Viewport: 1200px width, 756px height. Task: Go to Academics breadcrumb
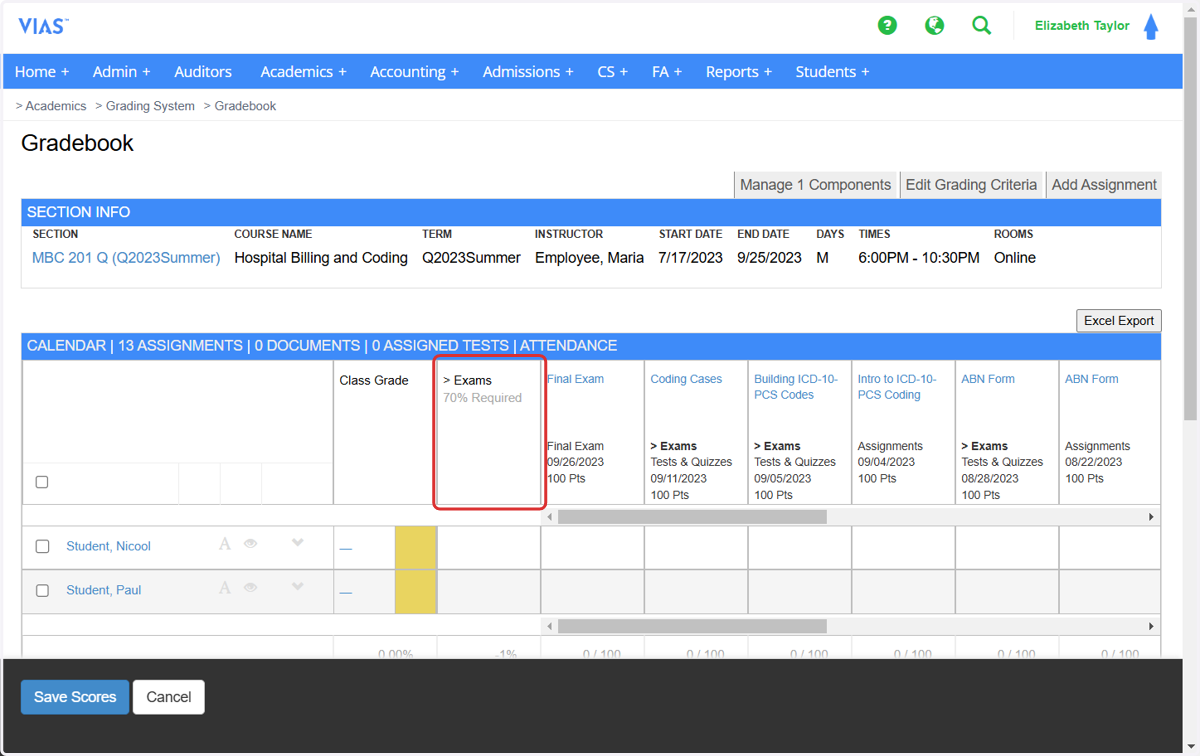(x=56, y=106)
